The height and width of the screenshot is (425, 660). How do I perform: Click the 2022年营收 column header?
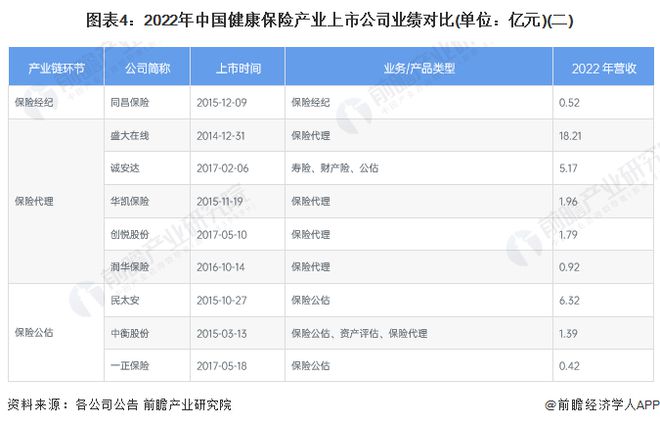604,68
